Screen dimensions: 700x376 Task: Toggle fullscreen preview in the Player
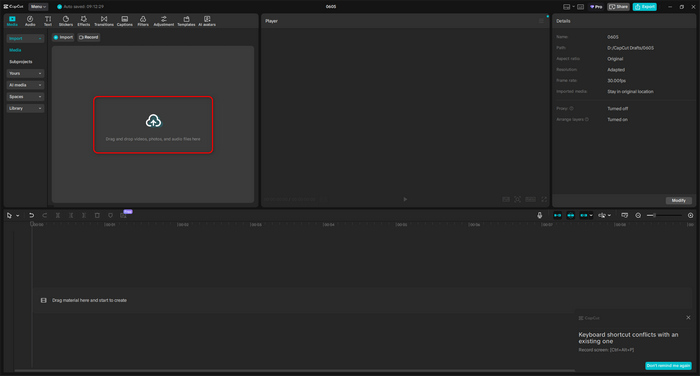point(544,199)
